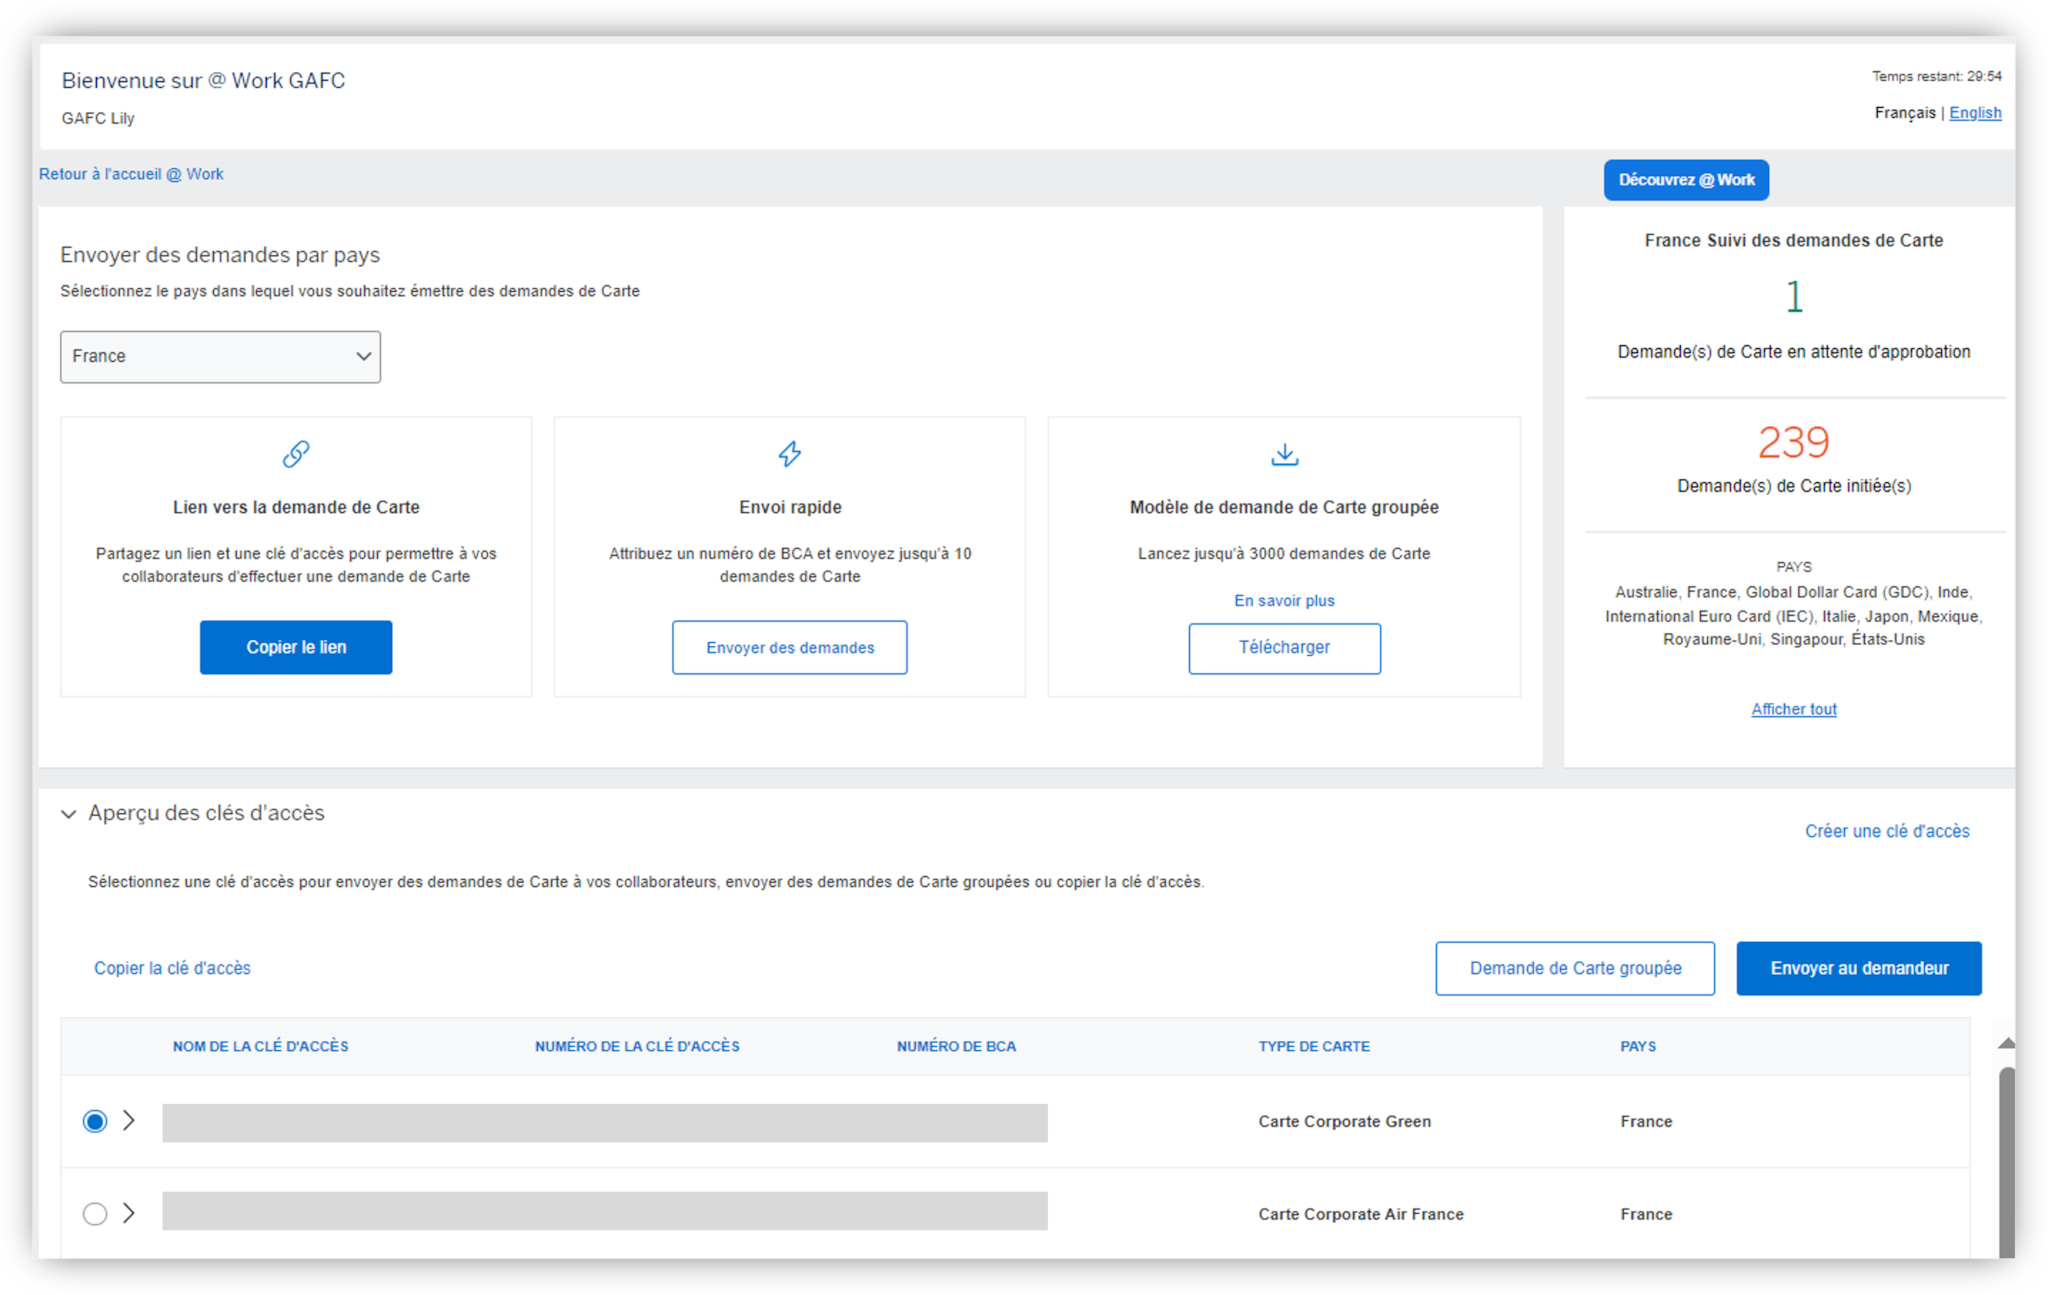Click Envoyer des demandes button
The height and width of the screenshot is (1295, 2048).
point(790,648)
